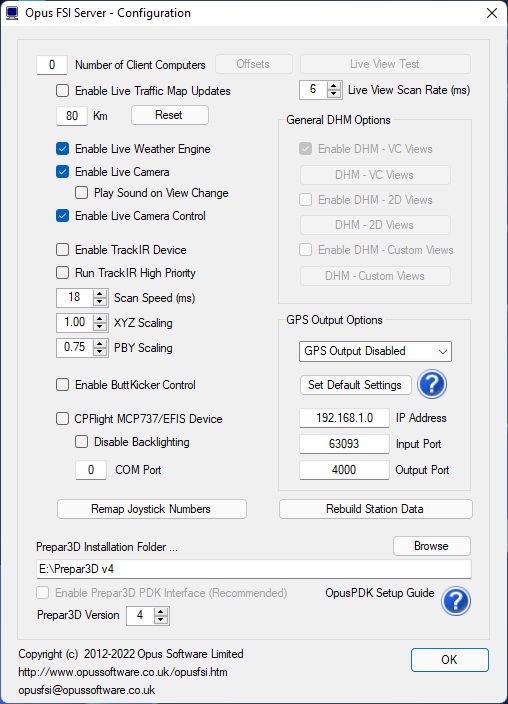Viewport: 508px width, 704px height.
Task: Check Play Sound on View Change
Action: coord(81,193)
